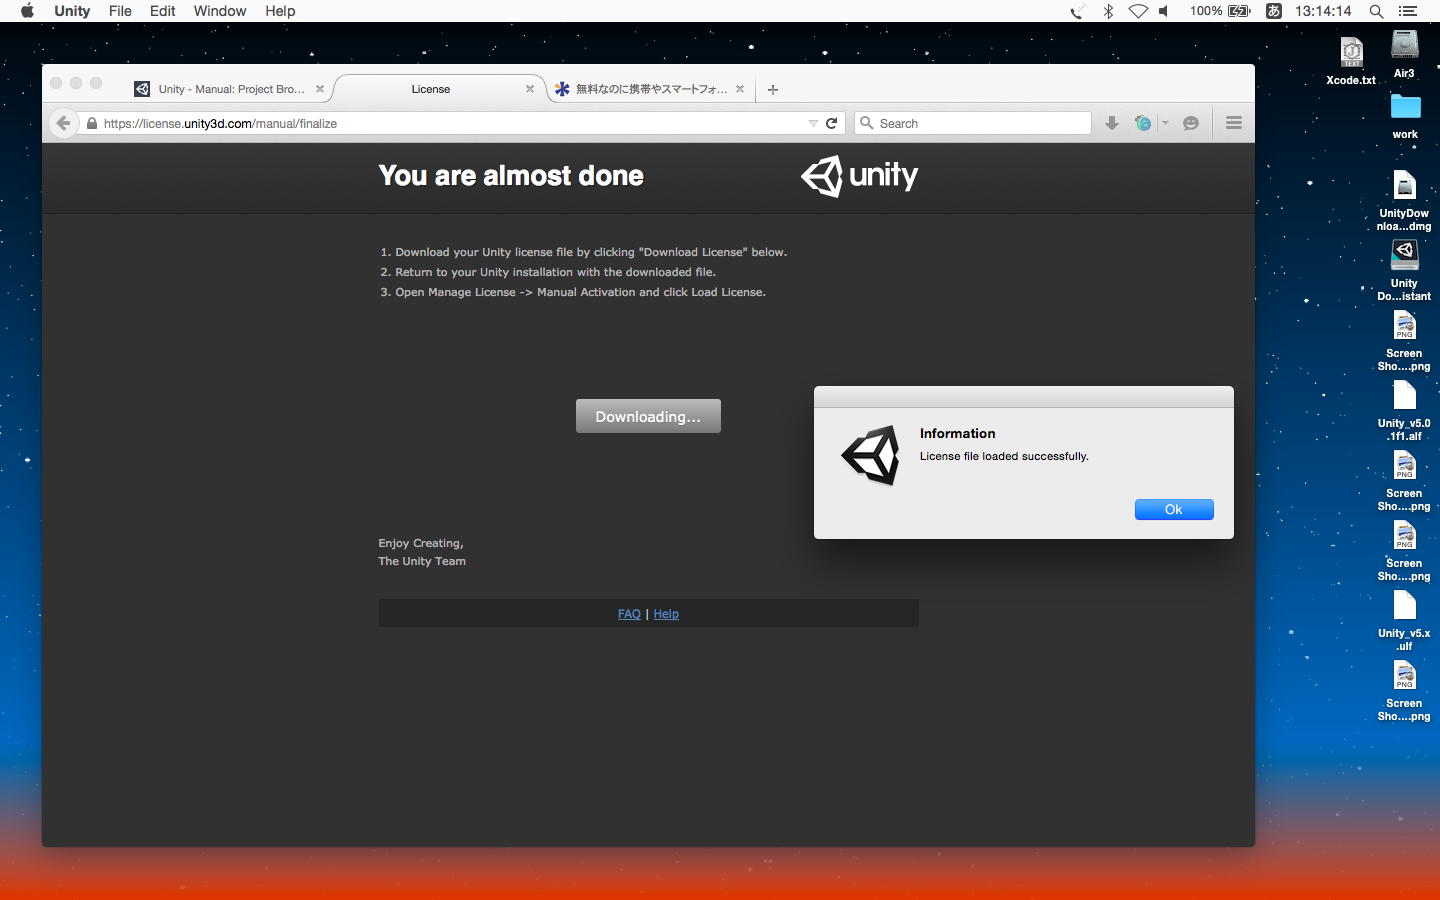Open the Unity application menu
The width and height of the screenshot is (1440, 900).
point(72,11)
